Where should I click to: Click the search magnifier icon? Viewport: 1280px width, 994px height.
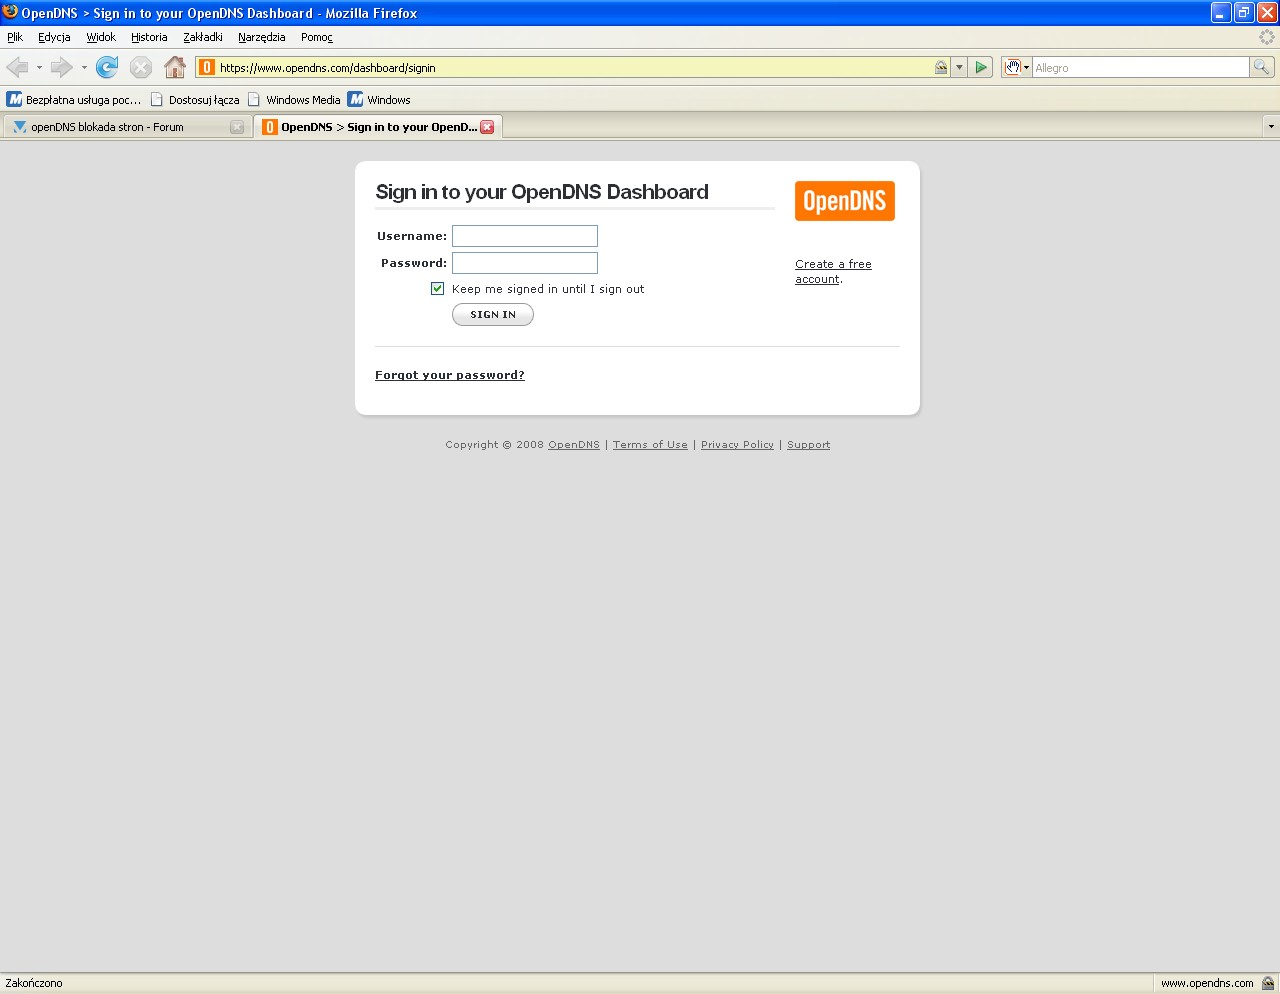1262,67
